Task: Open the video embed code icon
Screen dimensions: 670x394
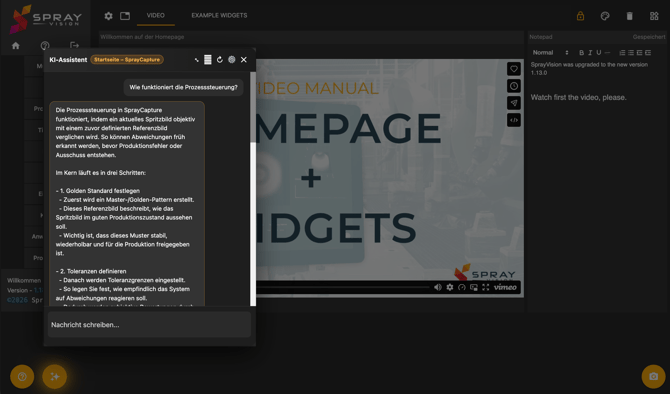Action: [514, 120]
